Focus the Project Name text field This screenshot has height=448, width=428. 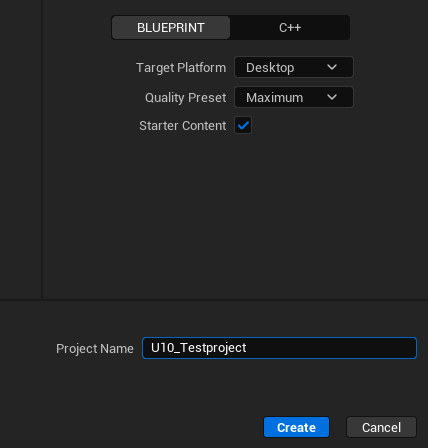point(279,348)
